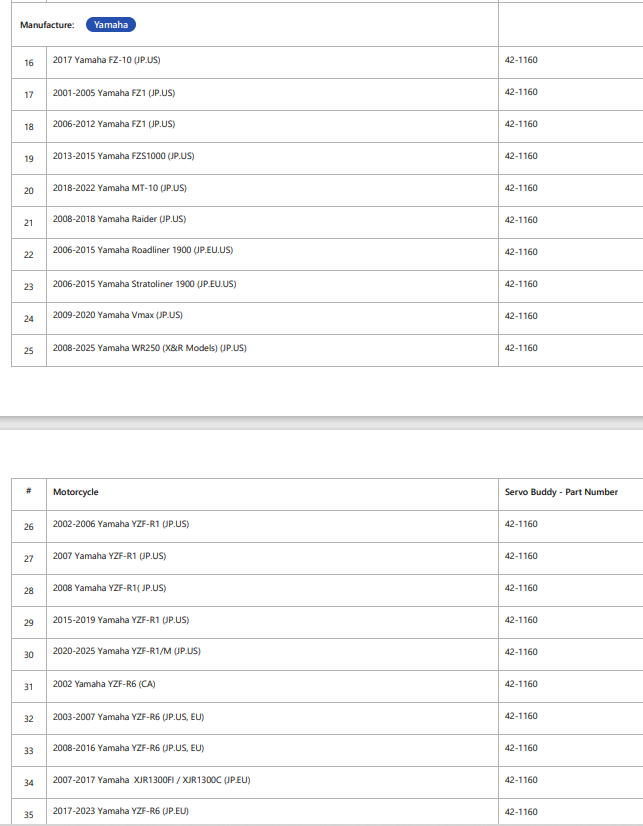This screenshot has width=643, height=826.
Task: Click the Servo Buddy - Part Number header
Action: point(561,492)
